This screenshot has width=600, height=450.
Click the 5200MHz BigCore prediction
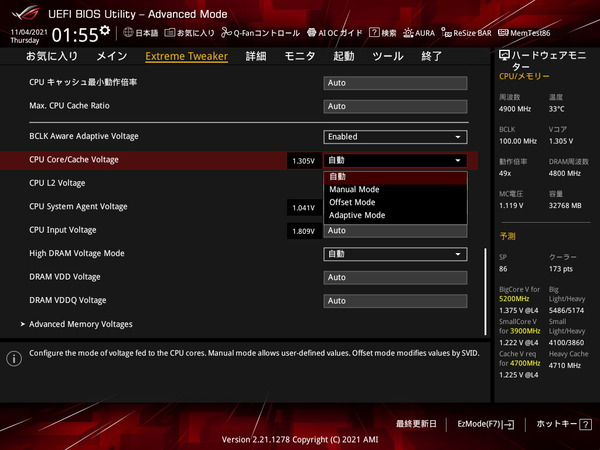[x=514, y=299]
